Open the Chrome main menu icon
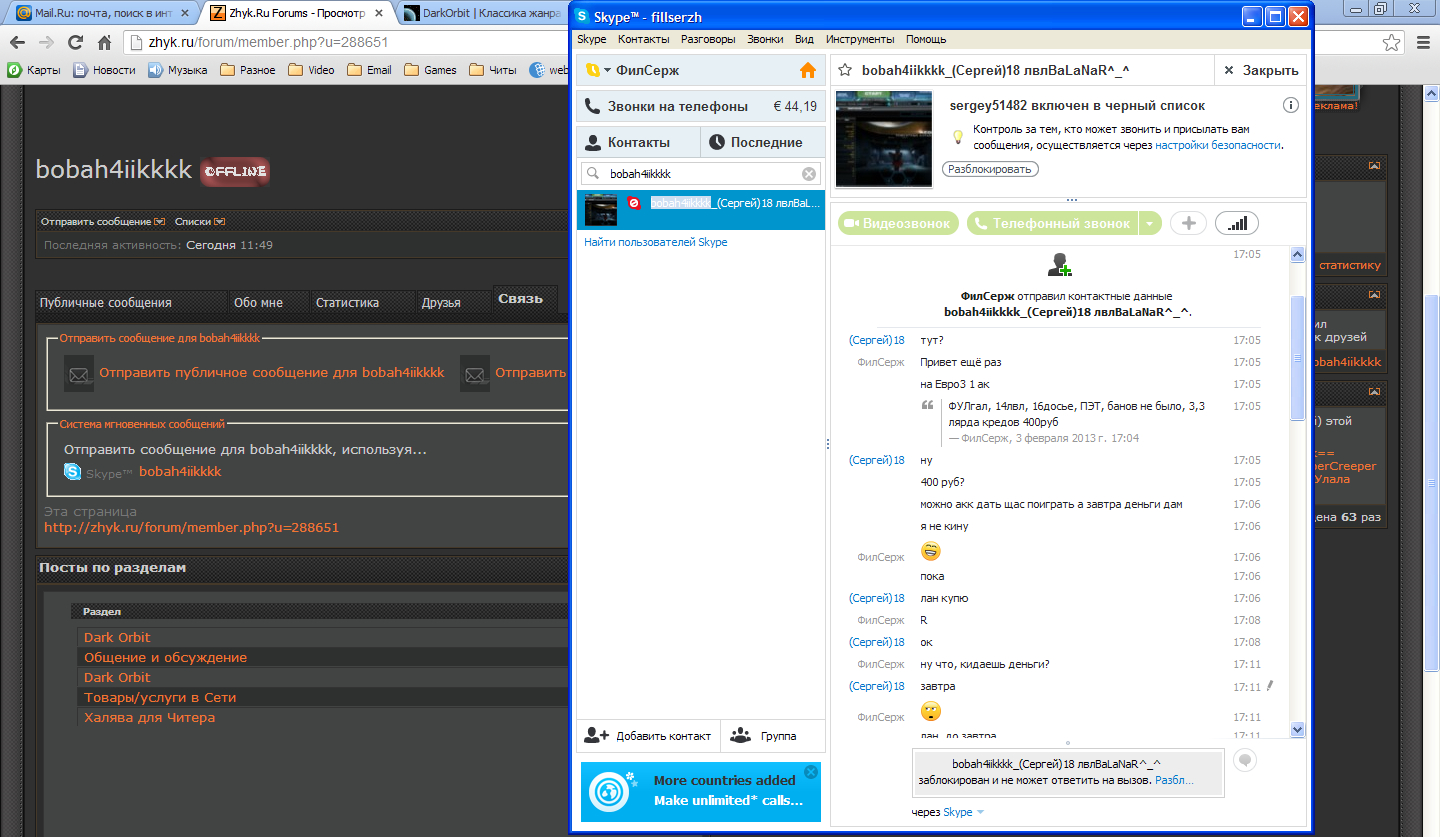The height and width of the screenshot is (837, 1440). point(1424,43)
